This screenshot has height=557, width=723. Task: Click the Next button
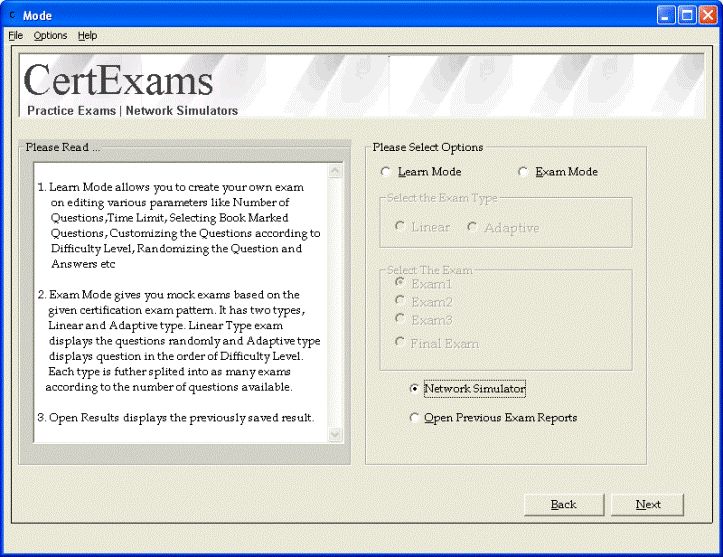[x=647, y=504]
